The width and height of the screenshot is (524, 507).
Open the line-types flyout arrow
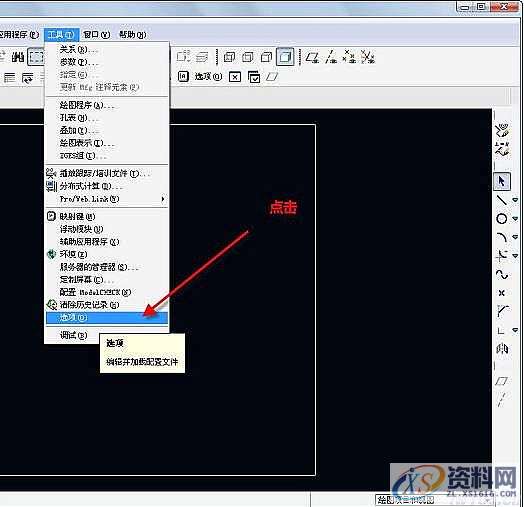[515, 200]
